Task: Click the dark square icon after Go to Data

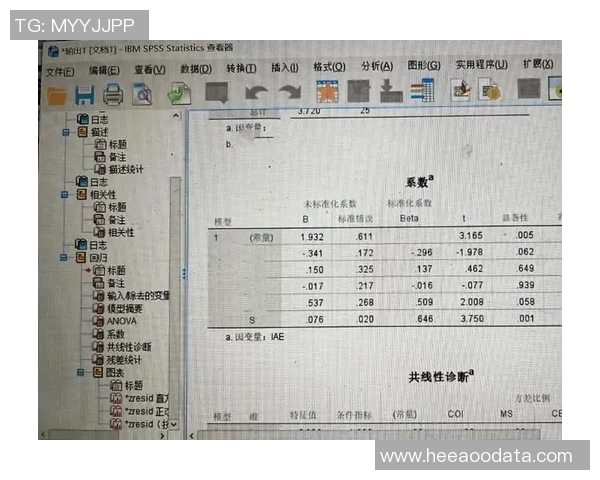Action: pyautogui.click(x=359, y=91)
